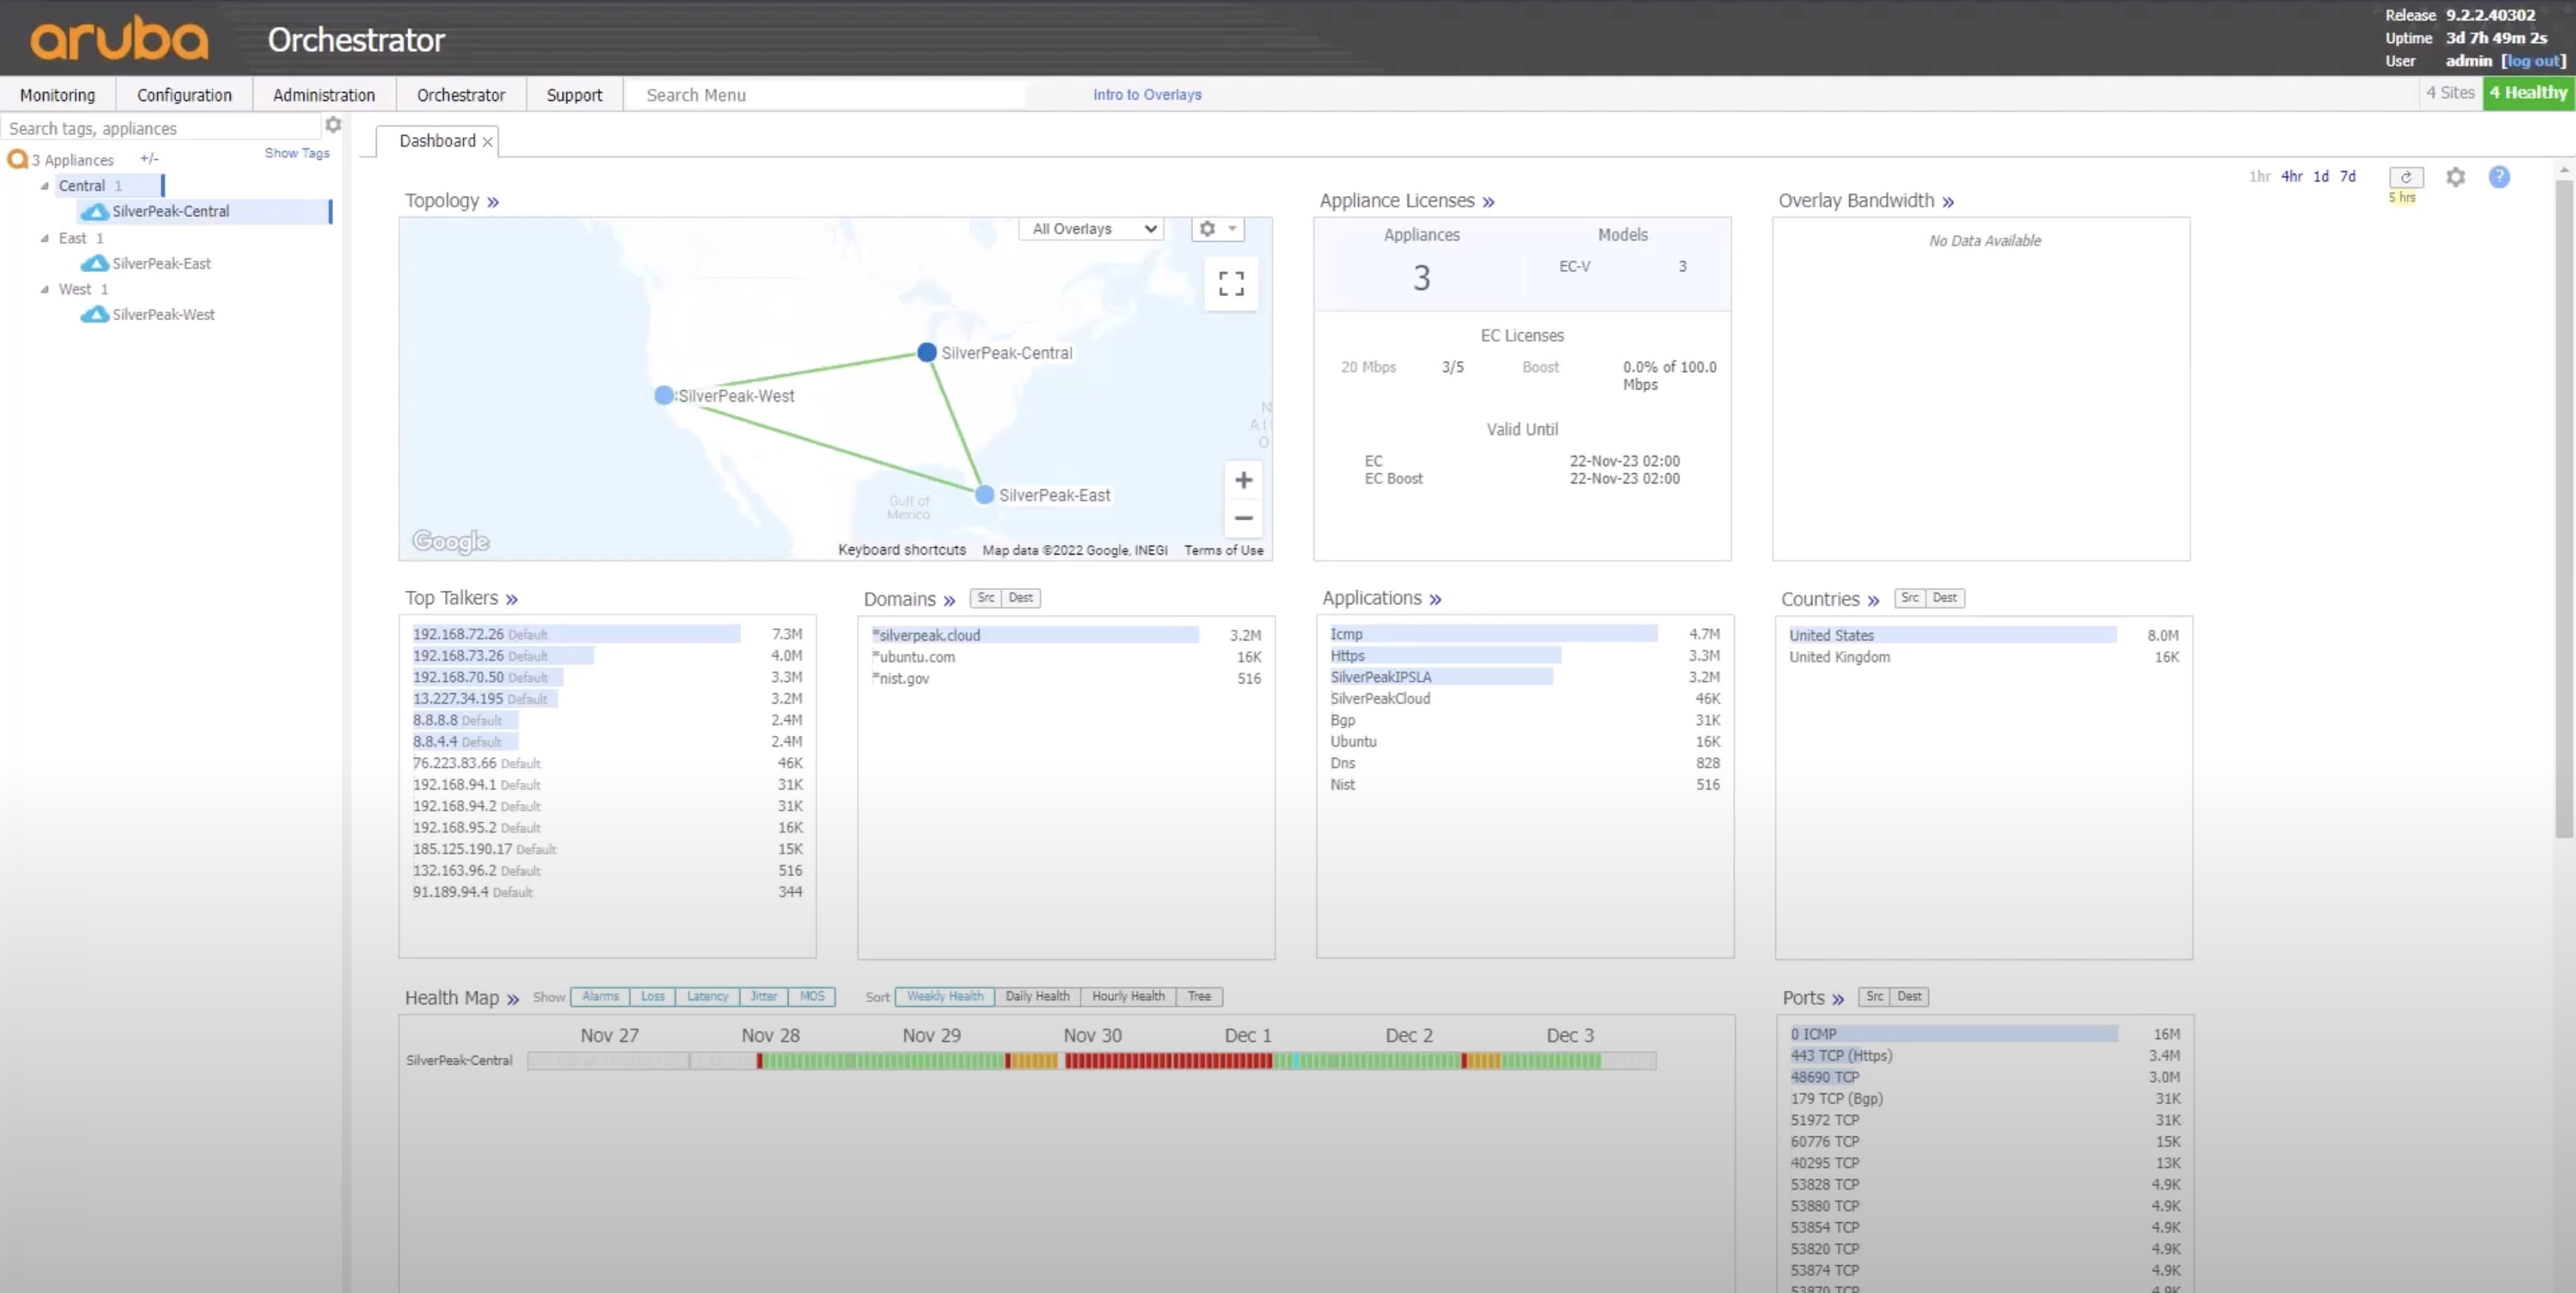This screenshot has height=1293, width=2576.
Task: Open the dashboard help icon
Action: pyautogui.click(x=2498, y=177)
